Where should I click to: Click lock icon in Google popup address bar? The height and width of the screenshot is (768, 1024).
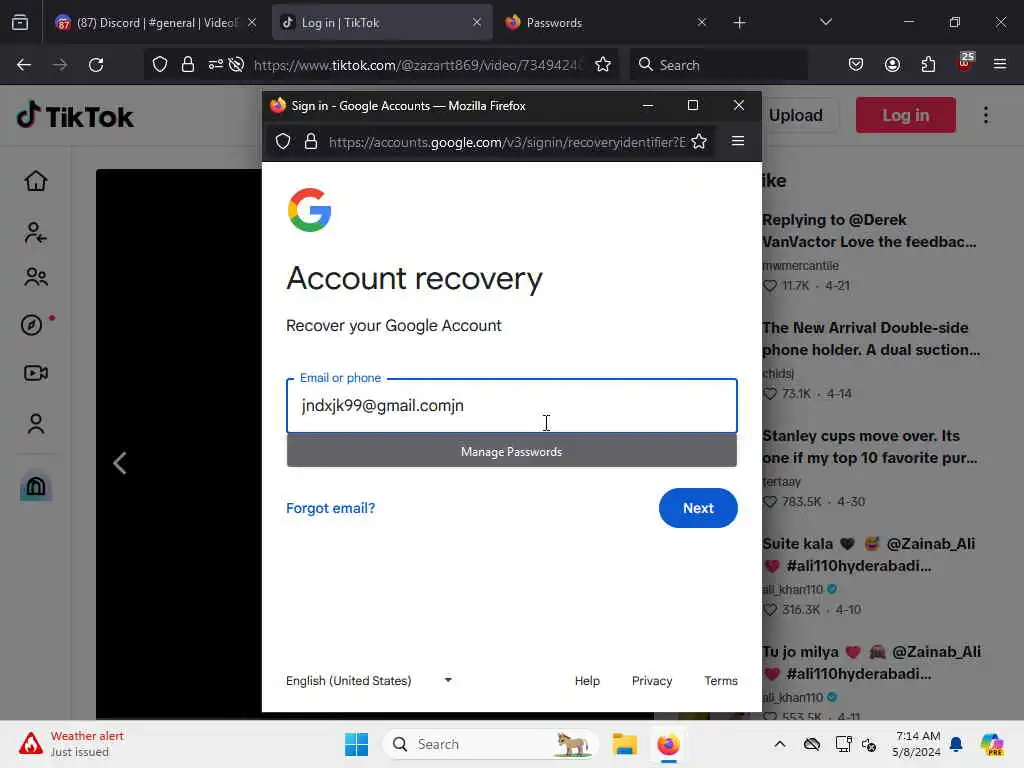click(x=311, y=141)
